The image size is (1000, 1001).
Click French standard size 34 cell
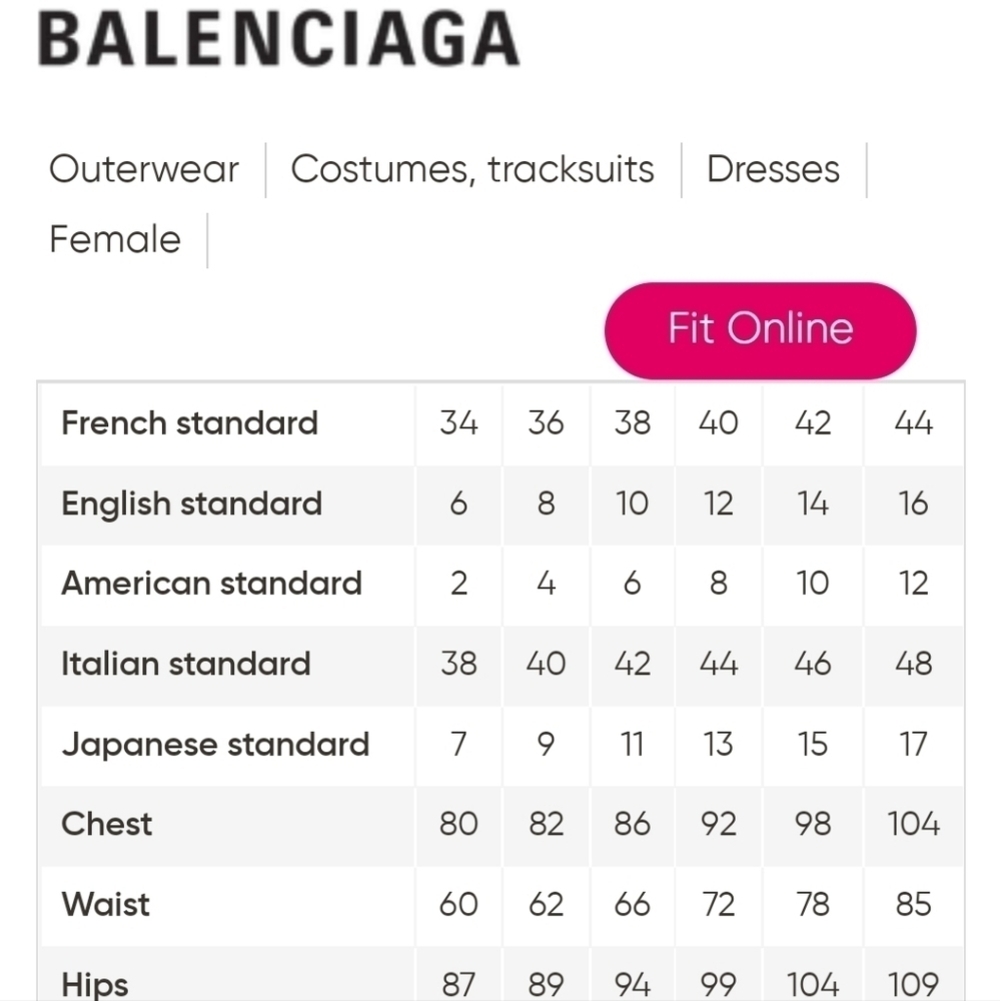[x=459, y=423]
